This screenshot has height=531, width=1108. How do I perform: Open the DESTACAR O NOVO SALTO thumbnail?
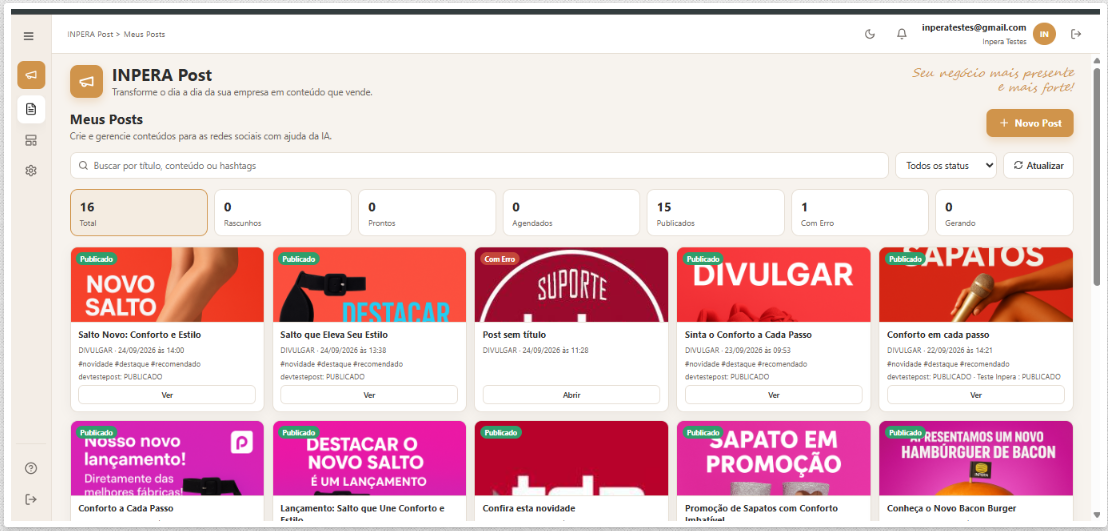[x=370, y=458]
